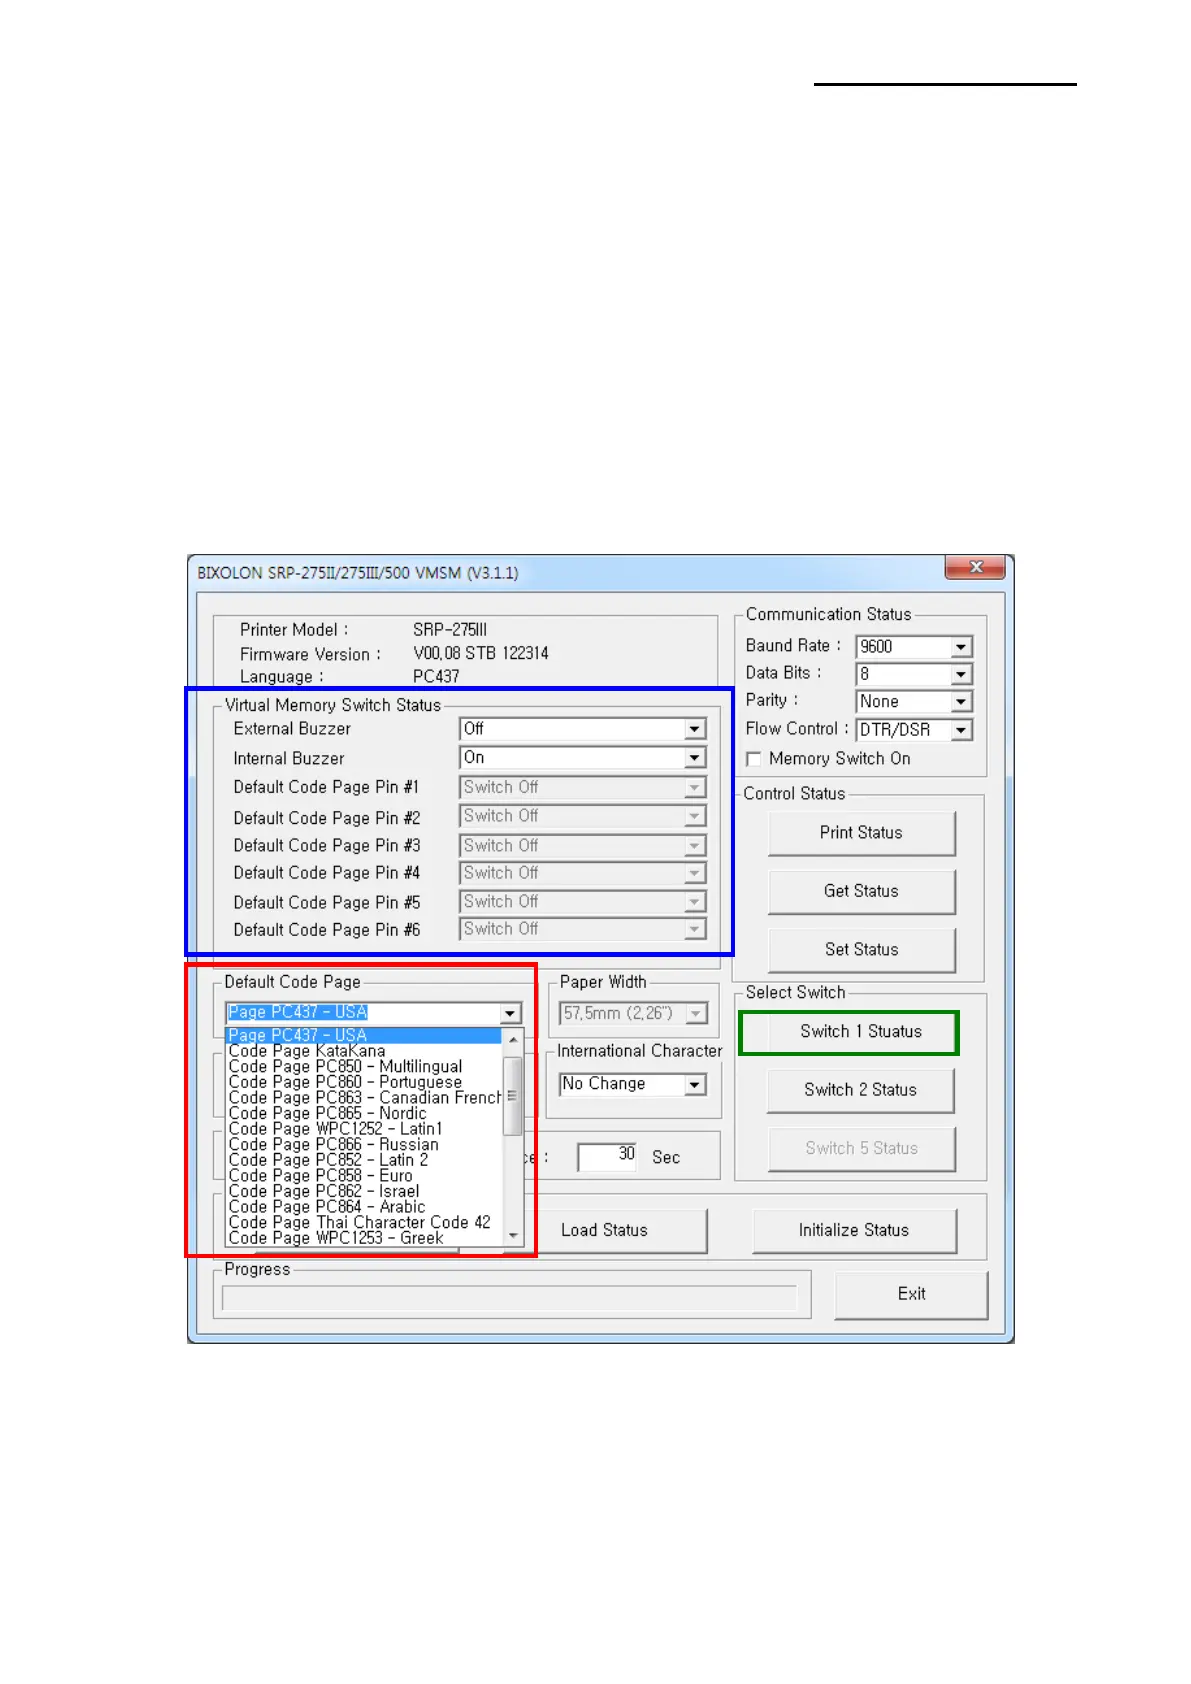
Task: Click the code page list scroll-up arrow
Action: [513, 1040]
